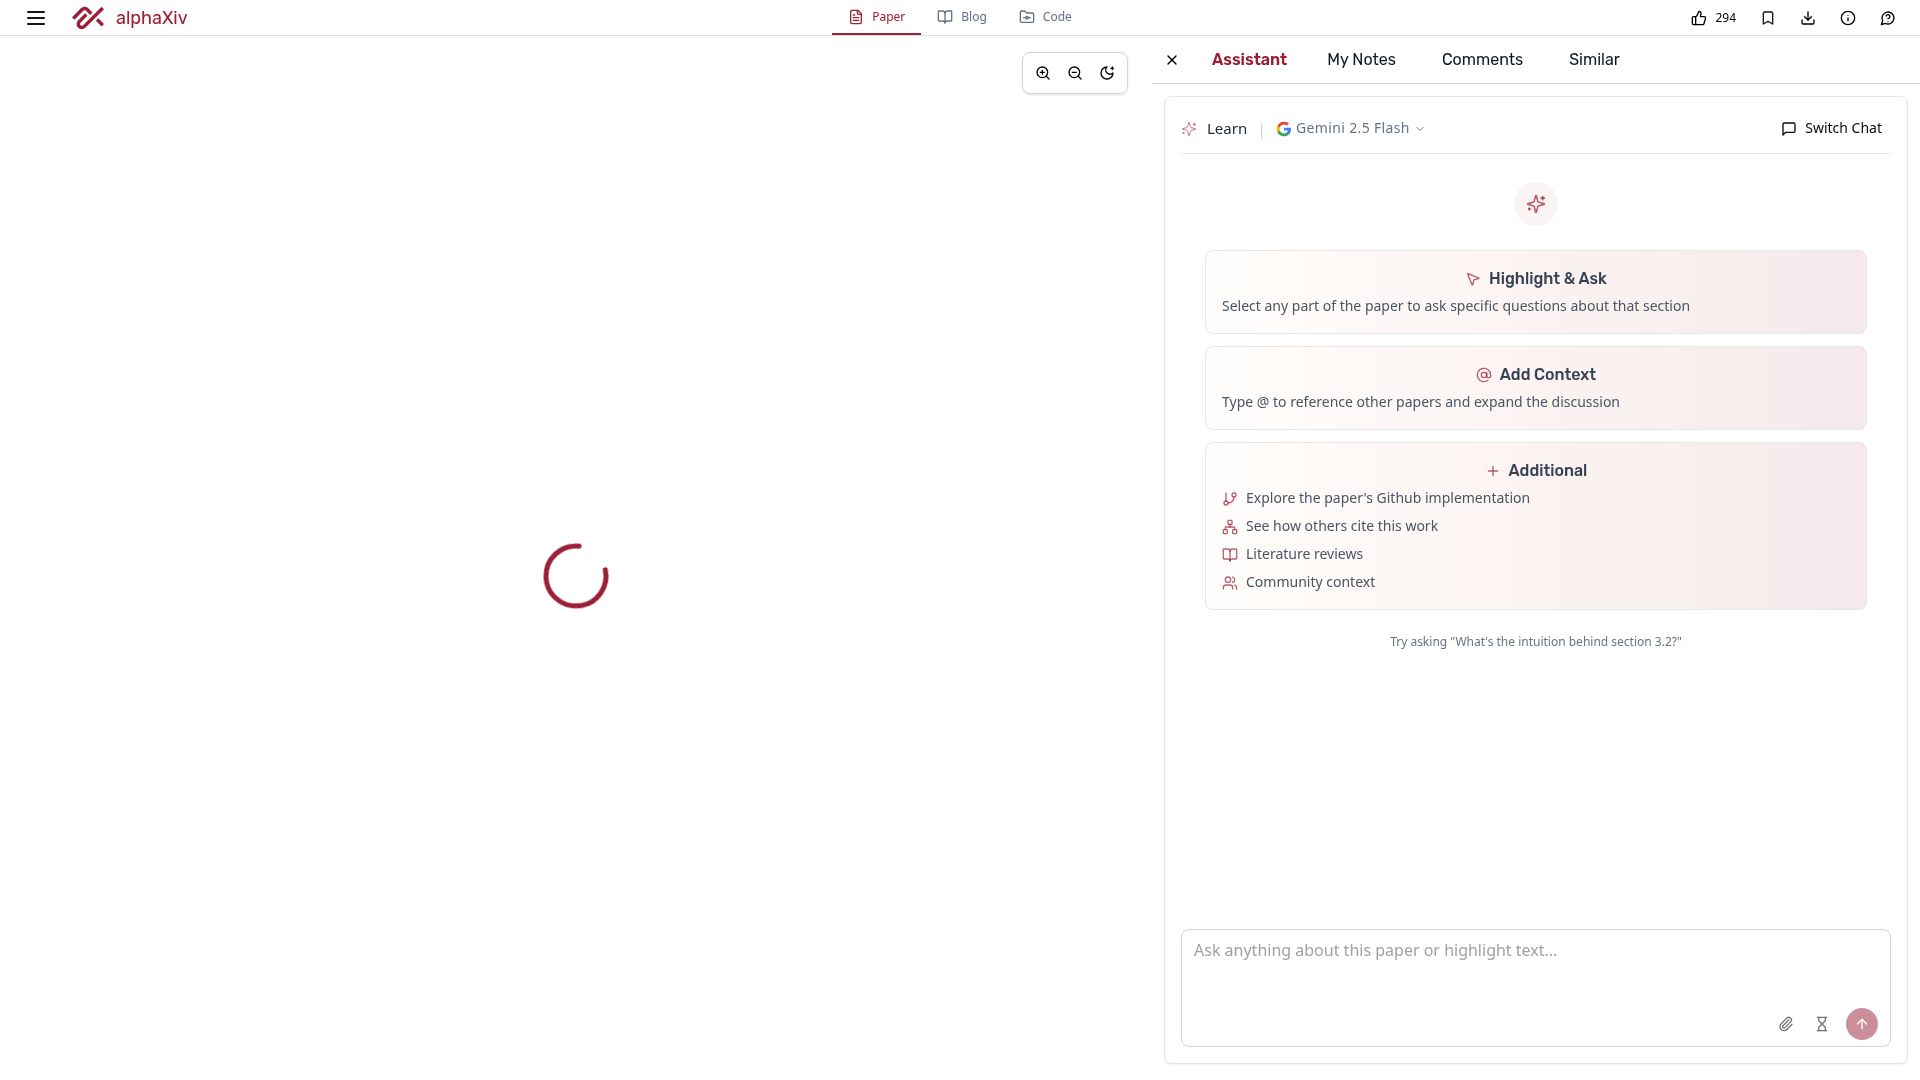Image resolution: width=1920 pixels, height=1080 pixels.
Task: Select the Highlight & Ask card
Action: point(1536,292)
